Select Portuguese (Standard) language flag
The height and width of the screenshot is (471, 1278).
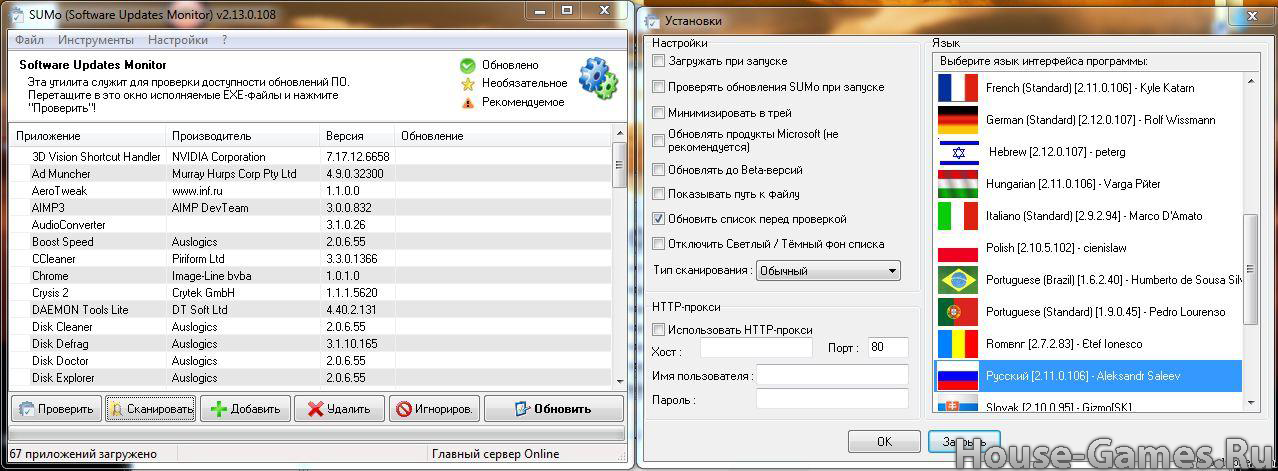958,312
